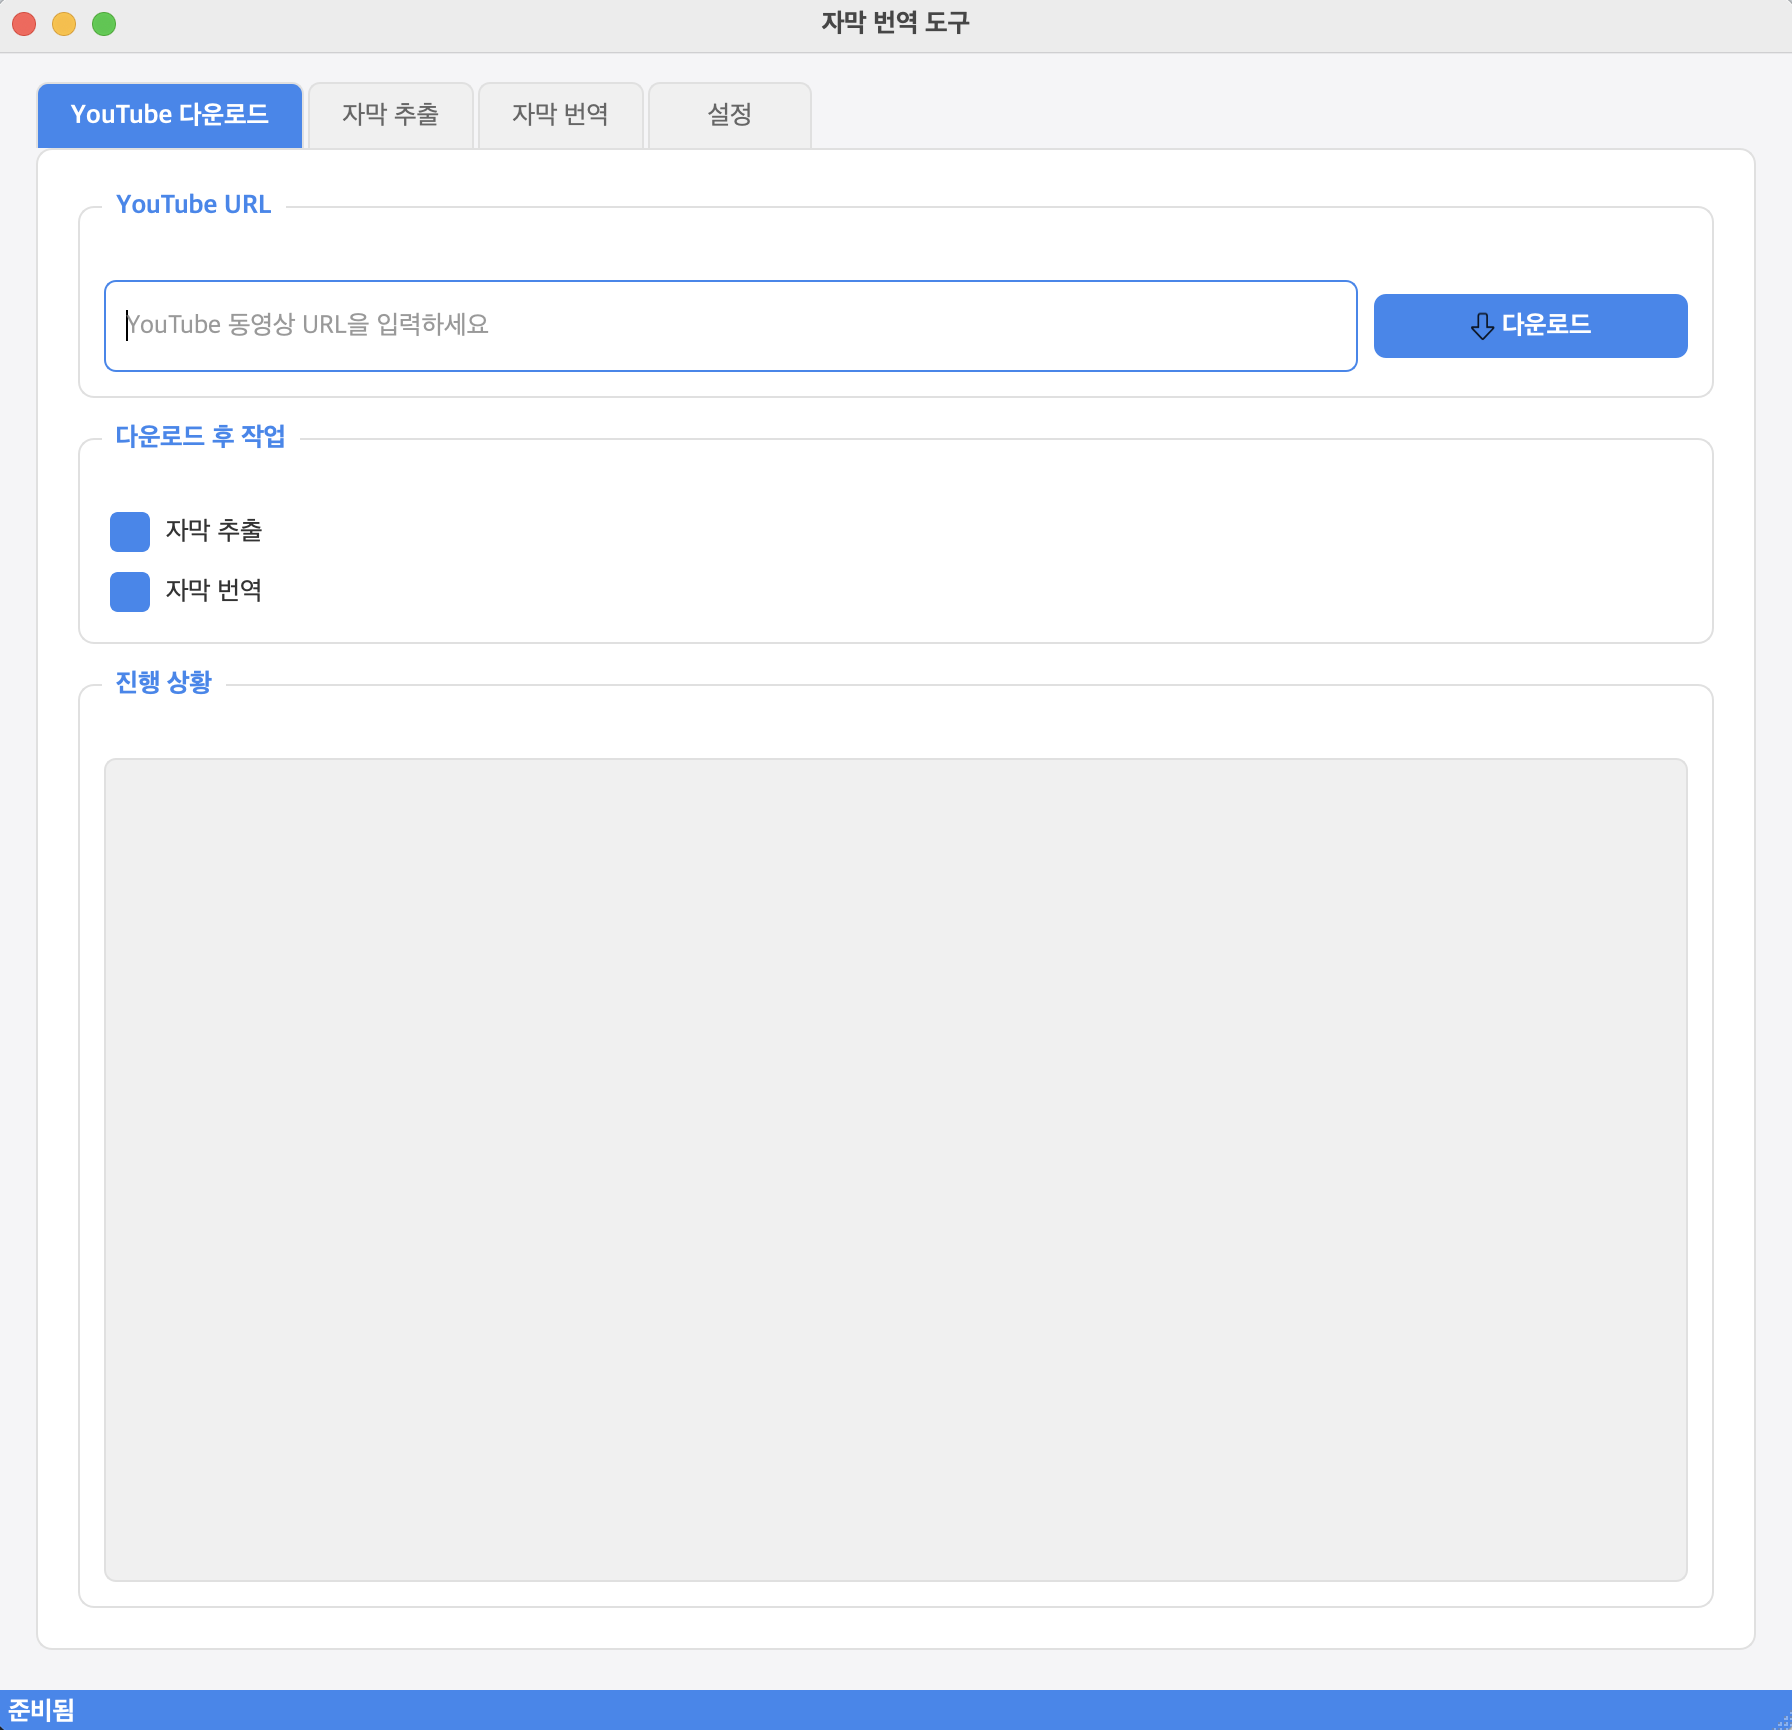Click the 다운로드 button text
1792x1730 pixels.
(x=1546, y=325)
